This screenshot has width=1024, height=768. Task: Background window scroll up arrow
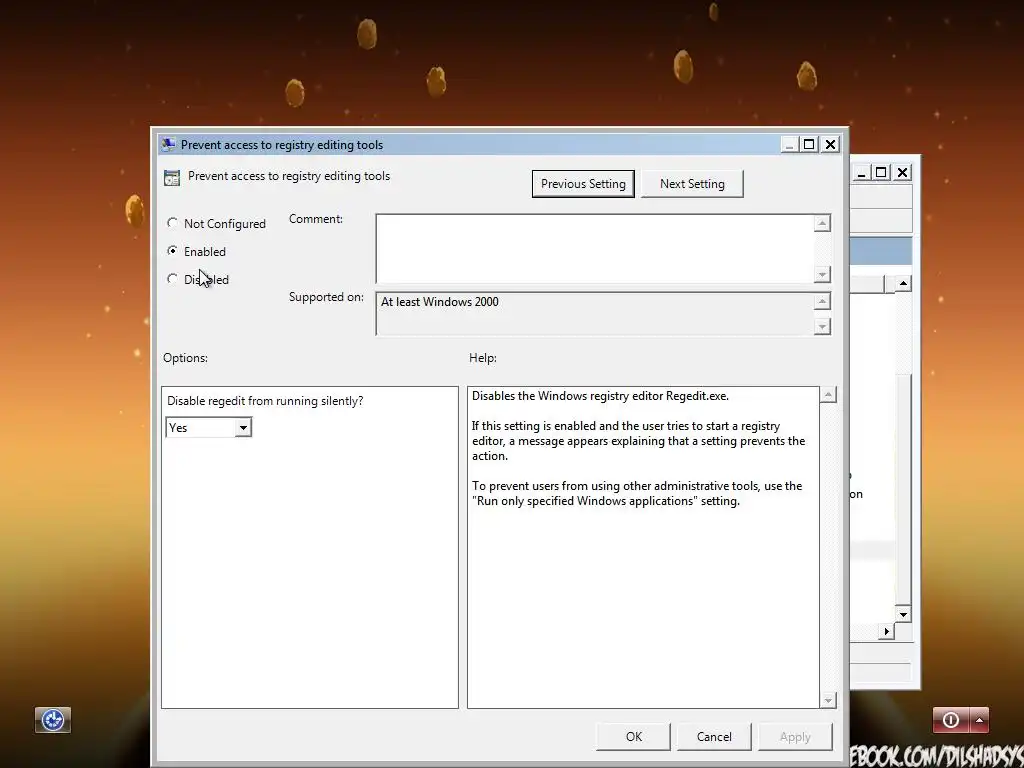tap(903, 283)
